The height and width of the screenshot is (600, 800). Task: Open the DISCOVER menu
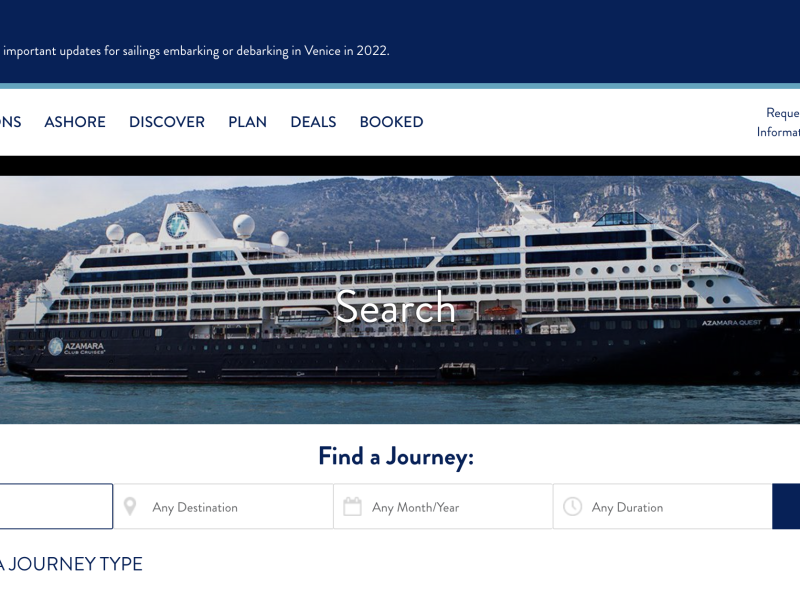[167, 122]
